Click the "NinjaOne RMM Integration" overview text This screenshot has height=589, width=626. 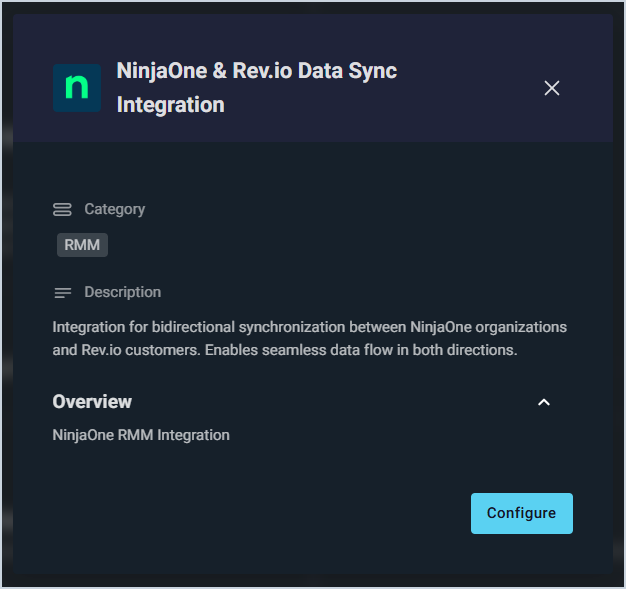141,435
